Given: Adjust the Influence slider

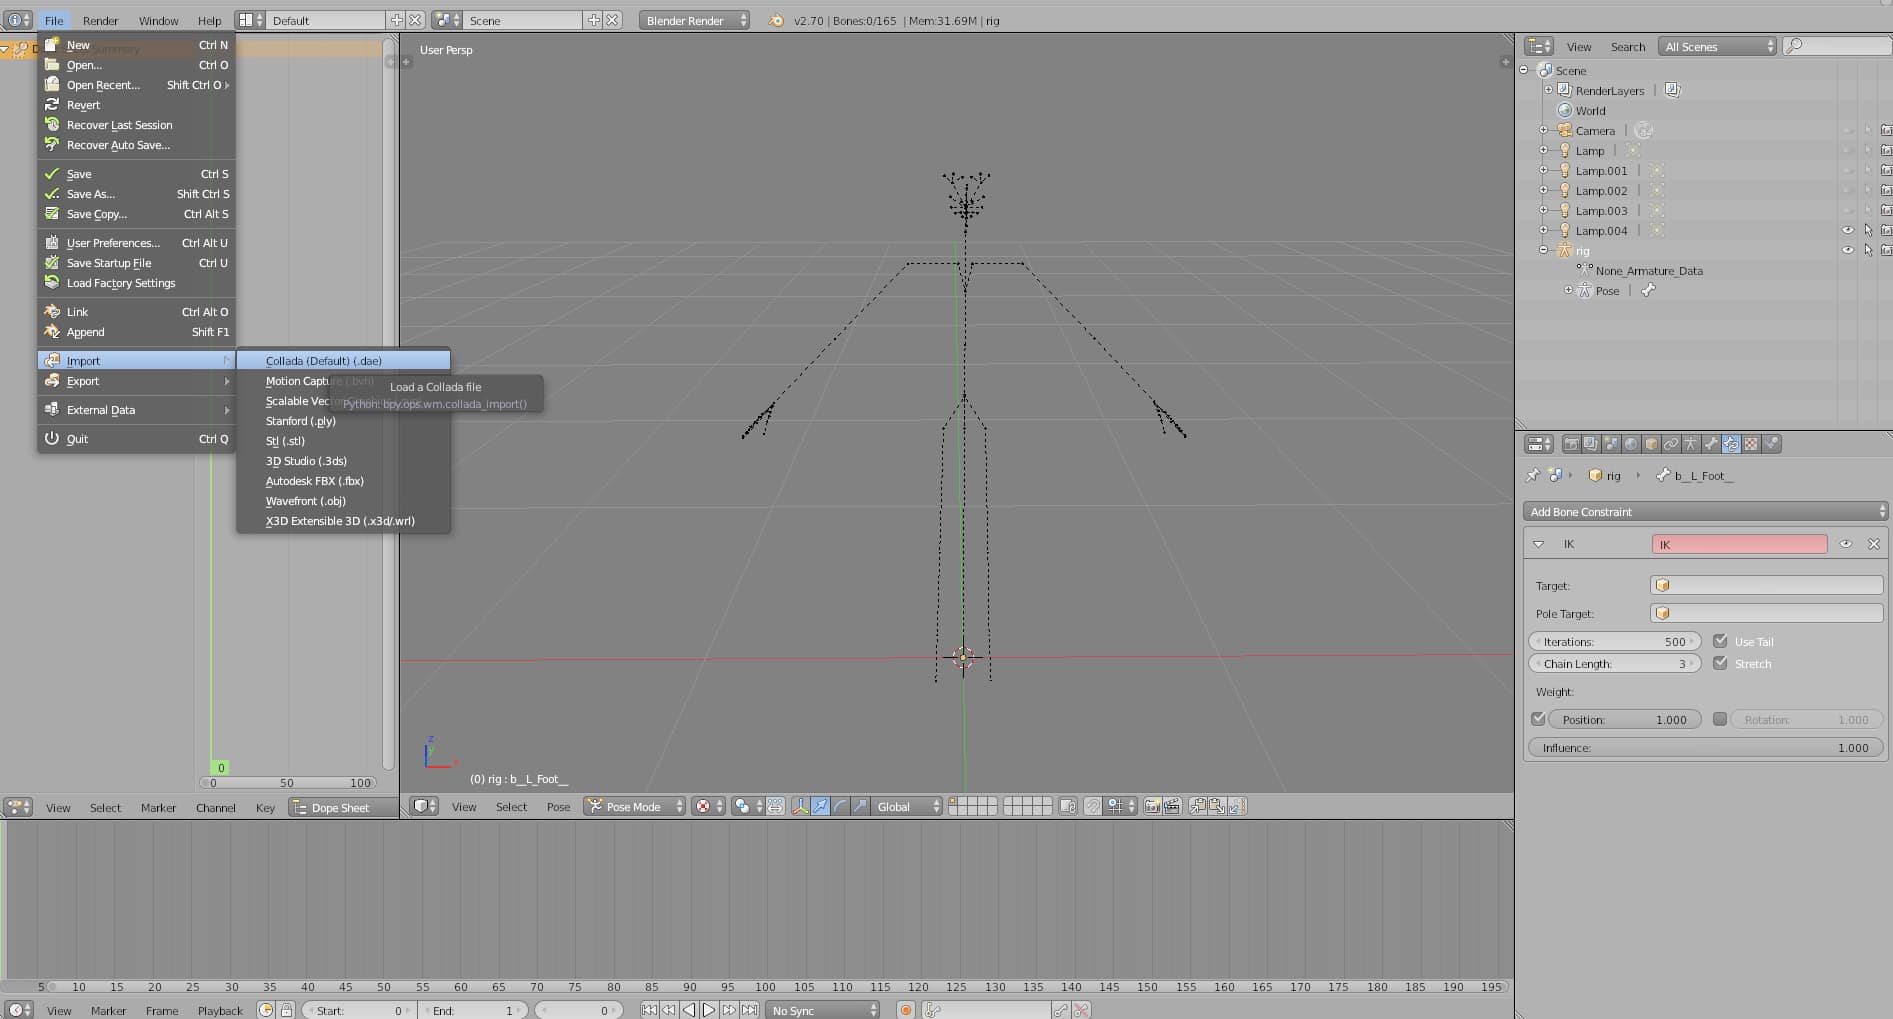Looking at the screenshot, I should tap(1705, 747).
